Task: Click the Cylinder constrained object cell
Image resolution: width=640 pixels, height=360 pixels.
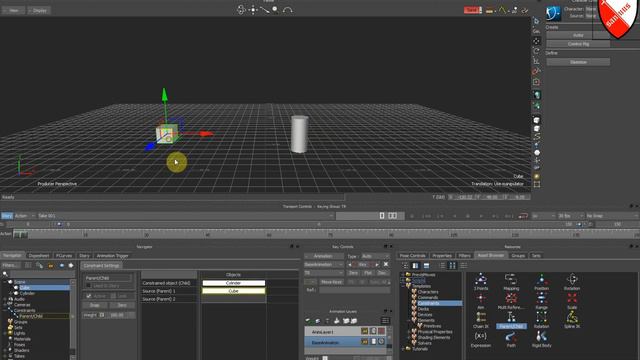Action: (233, 283)
